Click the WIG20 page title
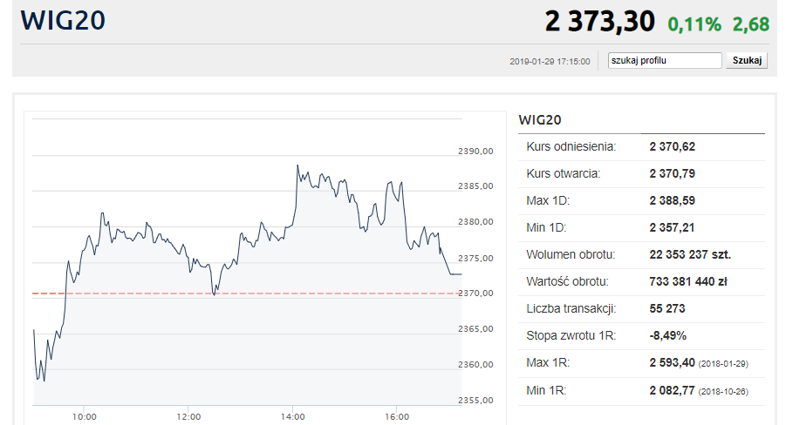The height and width of the screenshot is (425, 786). [x=63, y=21]
